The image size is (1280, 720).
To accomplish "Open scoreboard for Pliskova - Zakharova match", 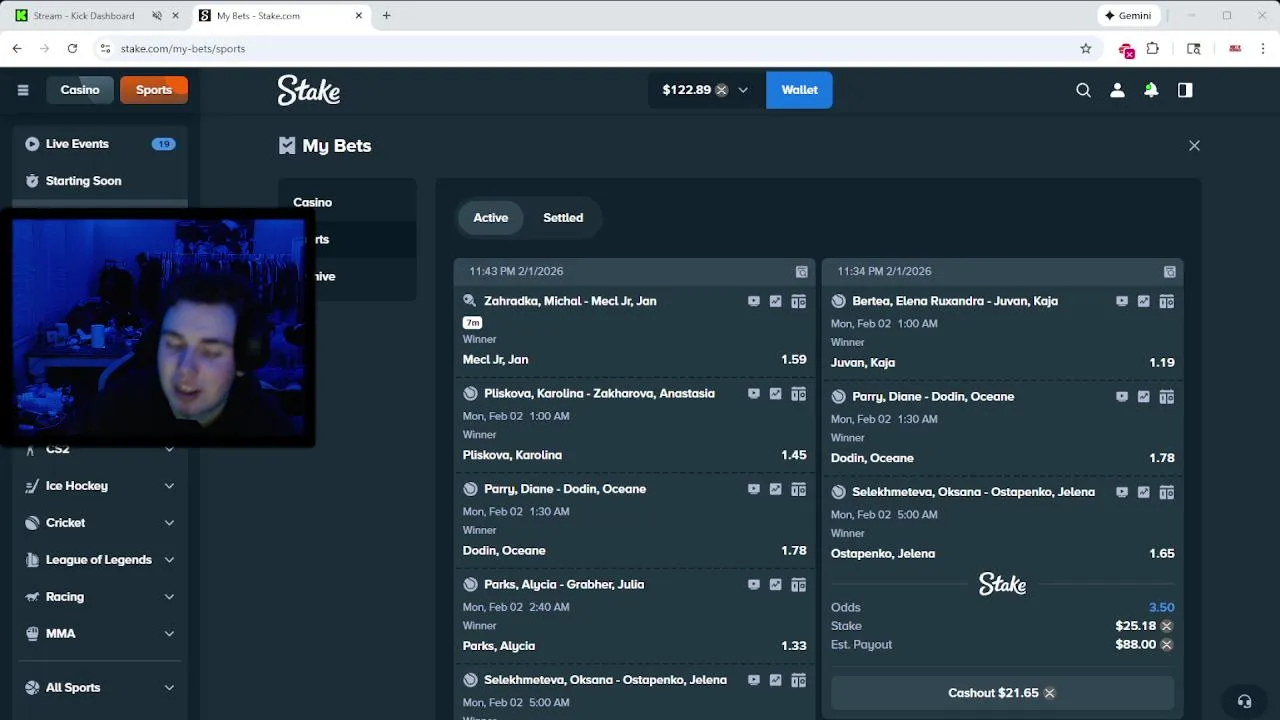I will click(798, 394).
